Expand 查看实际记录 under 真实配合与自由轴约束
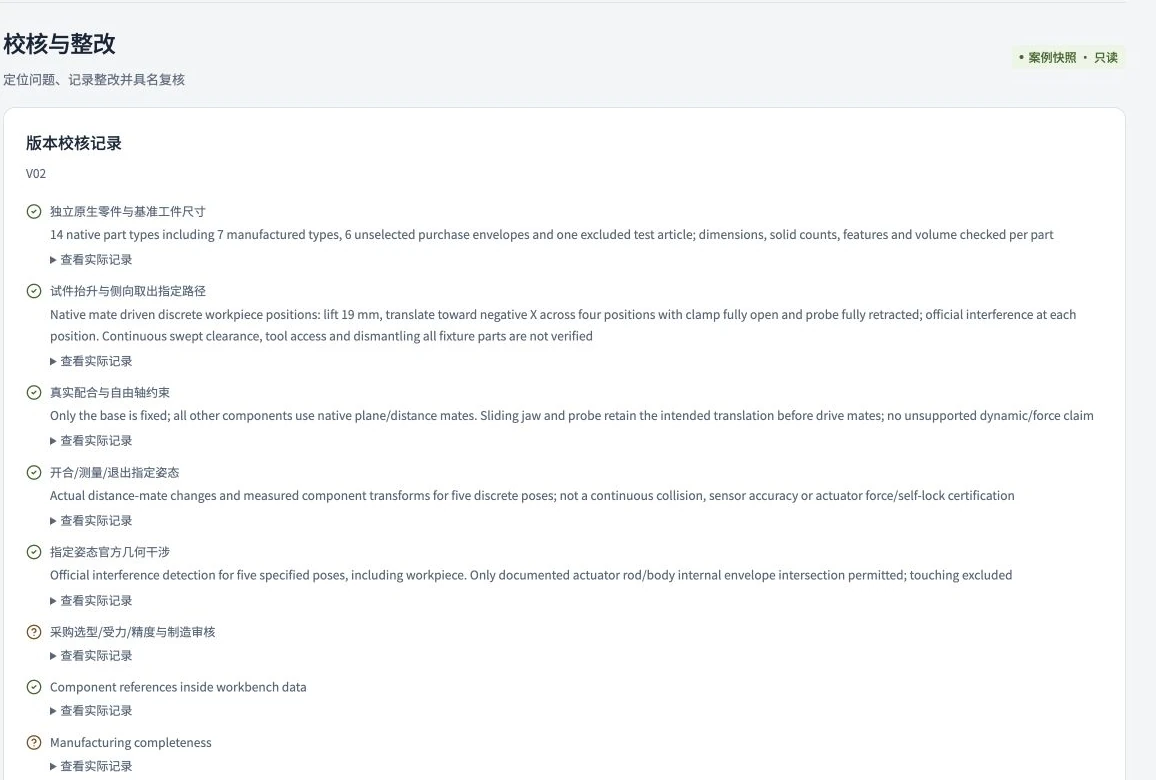Screen dimensions: 1156x780 click(x=91, y=441)
